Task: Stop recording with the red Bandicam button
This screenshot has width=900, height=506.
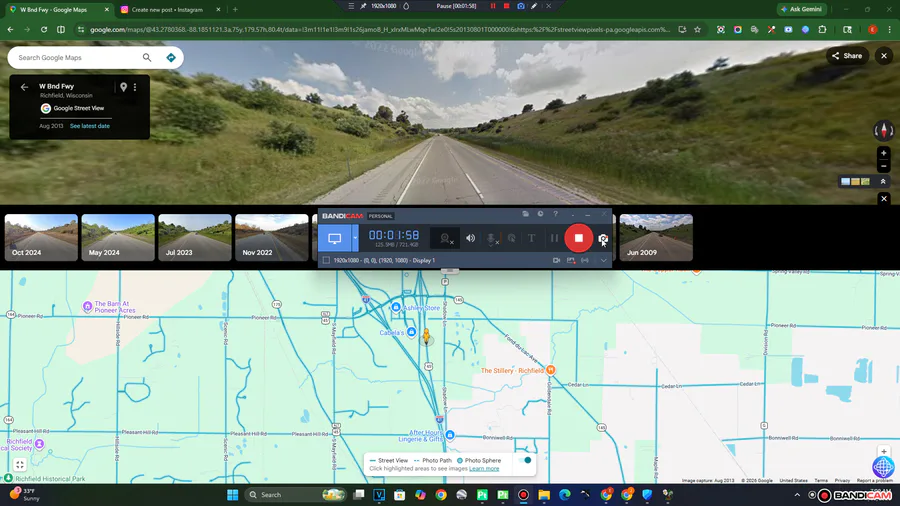Action: coord(579,238)
